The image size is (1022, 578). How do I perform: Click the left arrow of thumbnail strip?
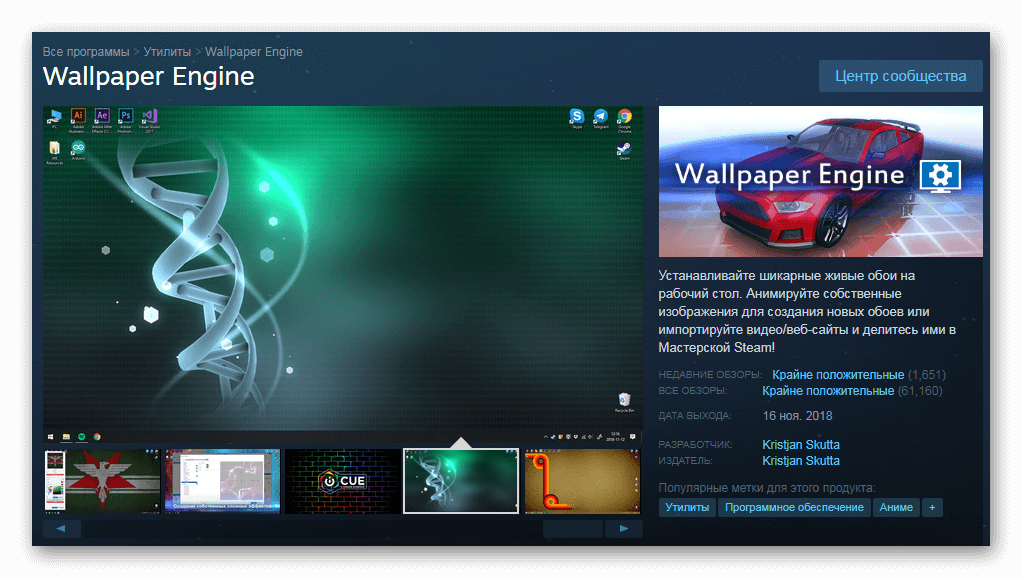pos(61,528)
